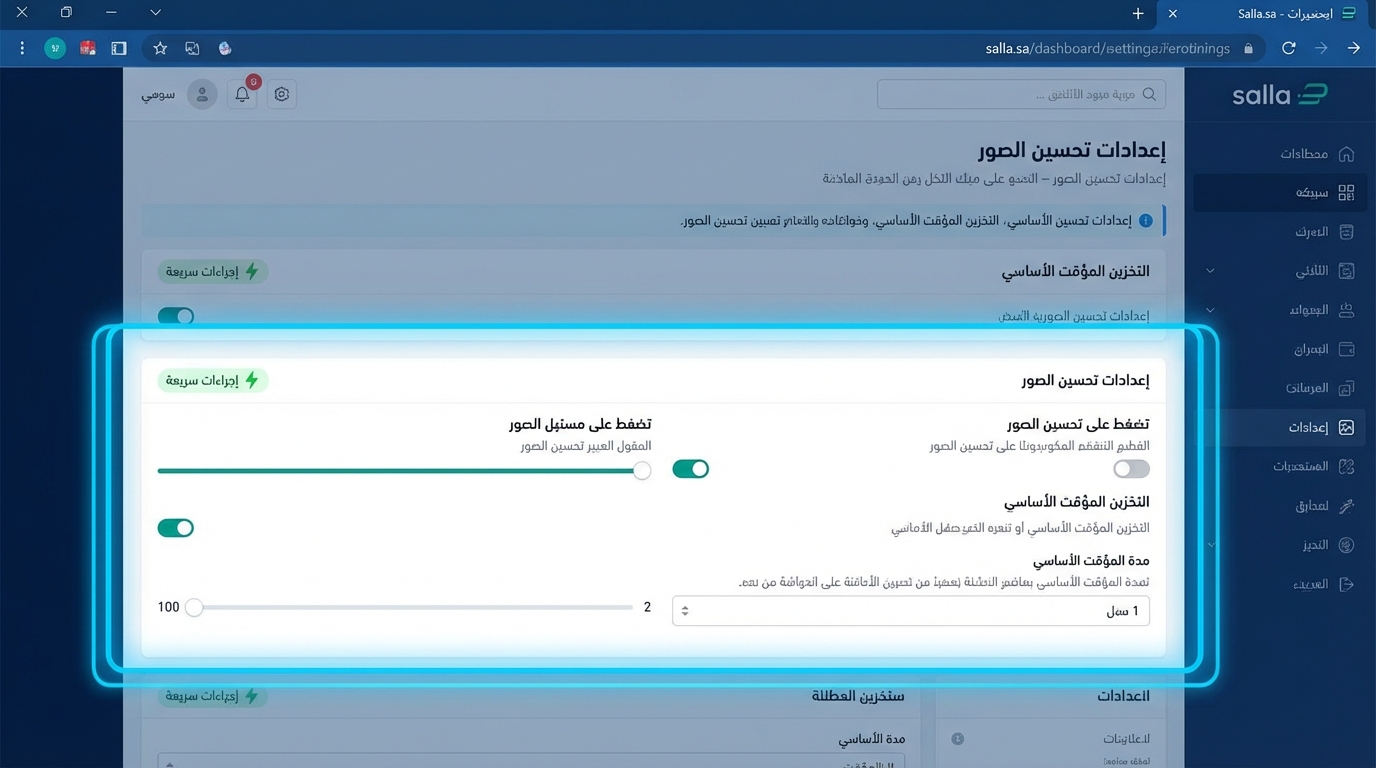Open the محطاتات home item in sidebar
This screenshot has height=768, width=1376.
click(1320, 155)
